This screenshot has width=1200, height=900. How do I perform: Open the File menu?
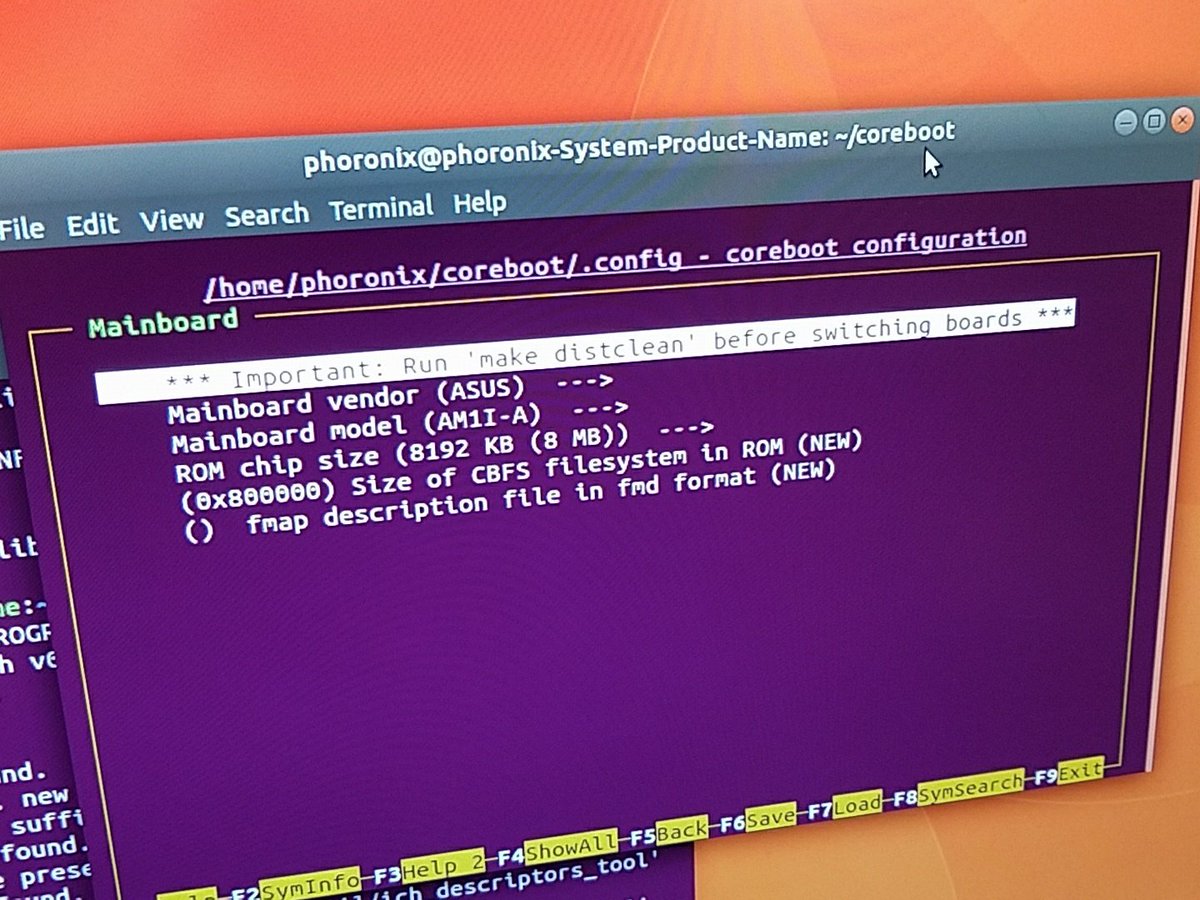tap(20, 229)
